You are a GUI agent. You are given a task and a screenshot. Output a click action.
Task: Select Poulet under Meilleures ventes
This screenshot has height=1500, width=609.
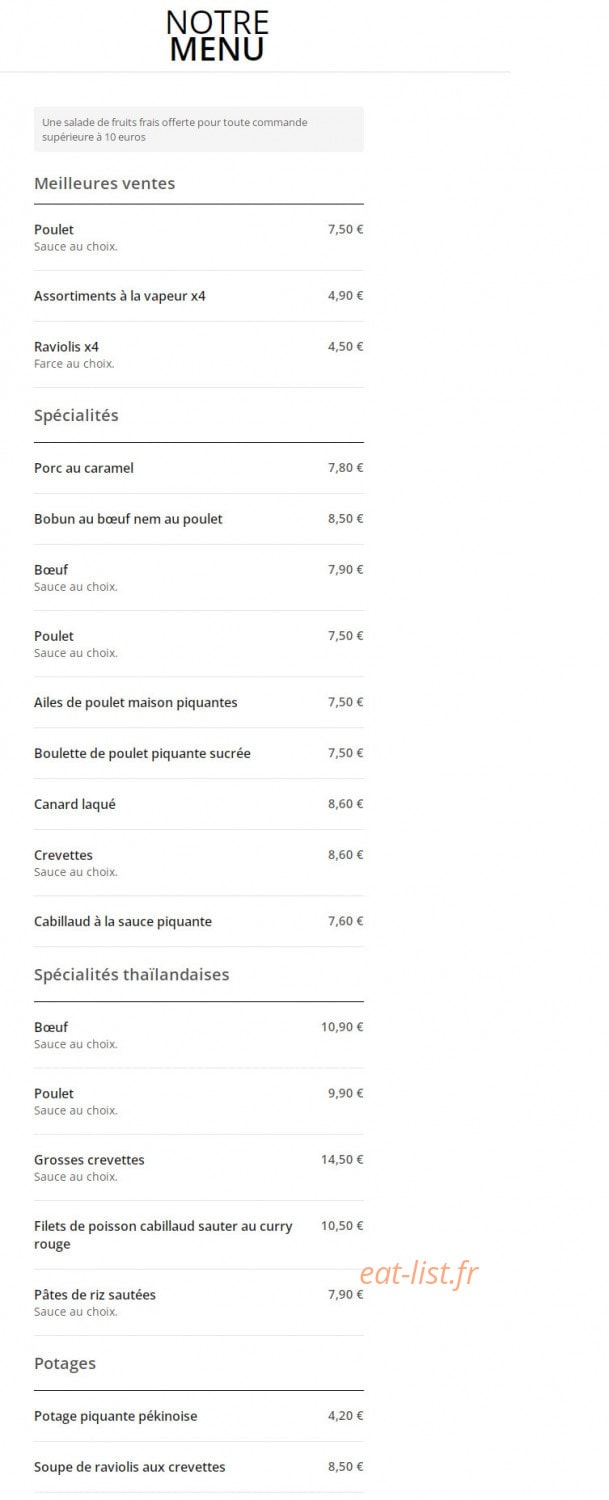pyautogui.click(x=198, y=237)
